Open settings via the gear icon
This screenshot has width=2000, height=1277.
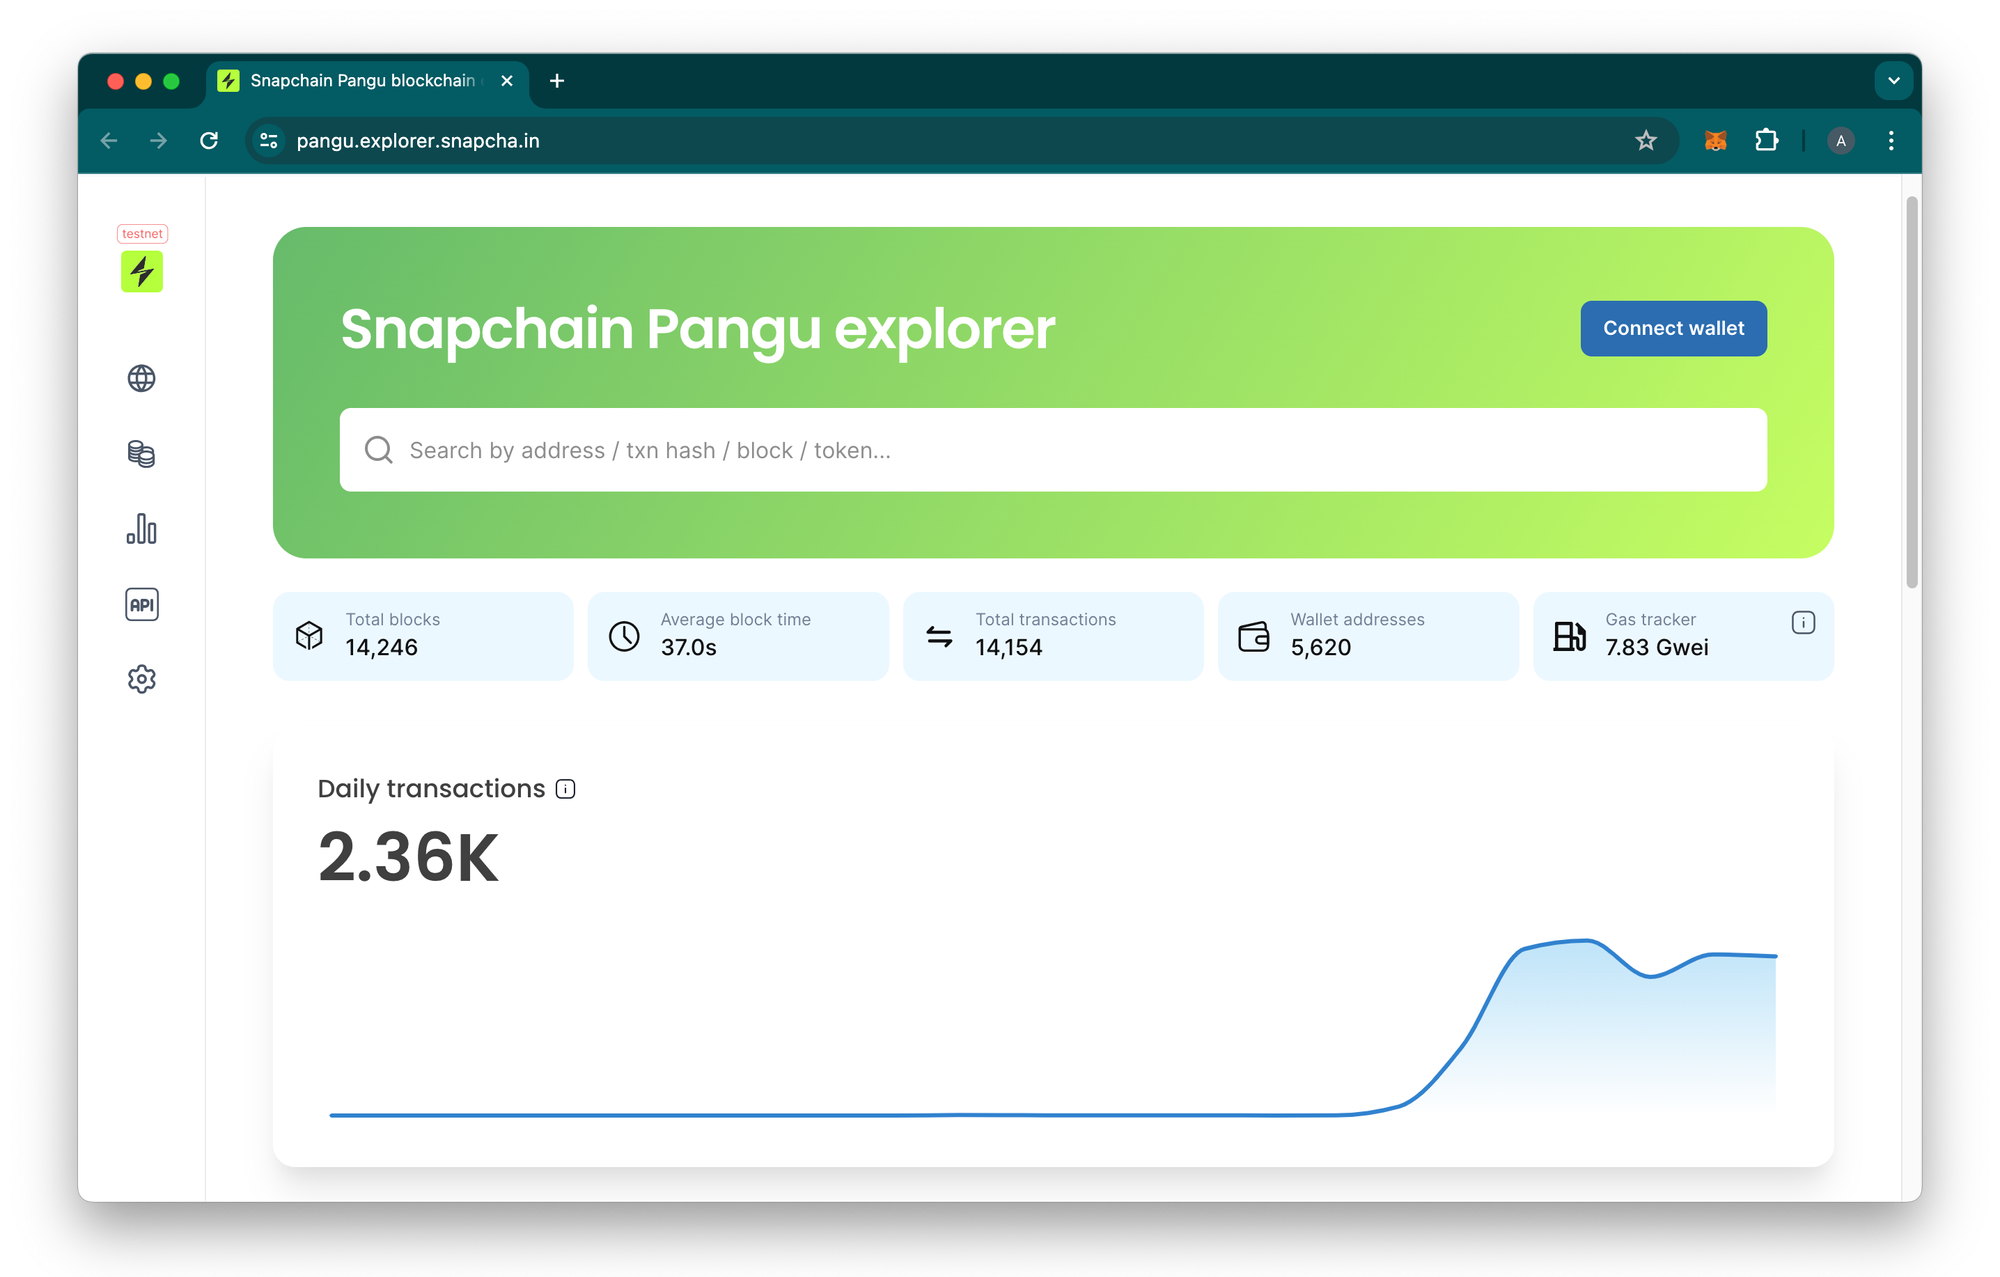141,679
